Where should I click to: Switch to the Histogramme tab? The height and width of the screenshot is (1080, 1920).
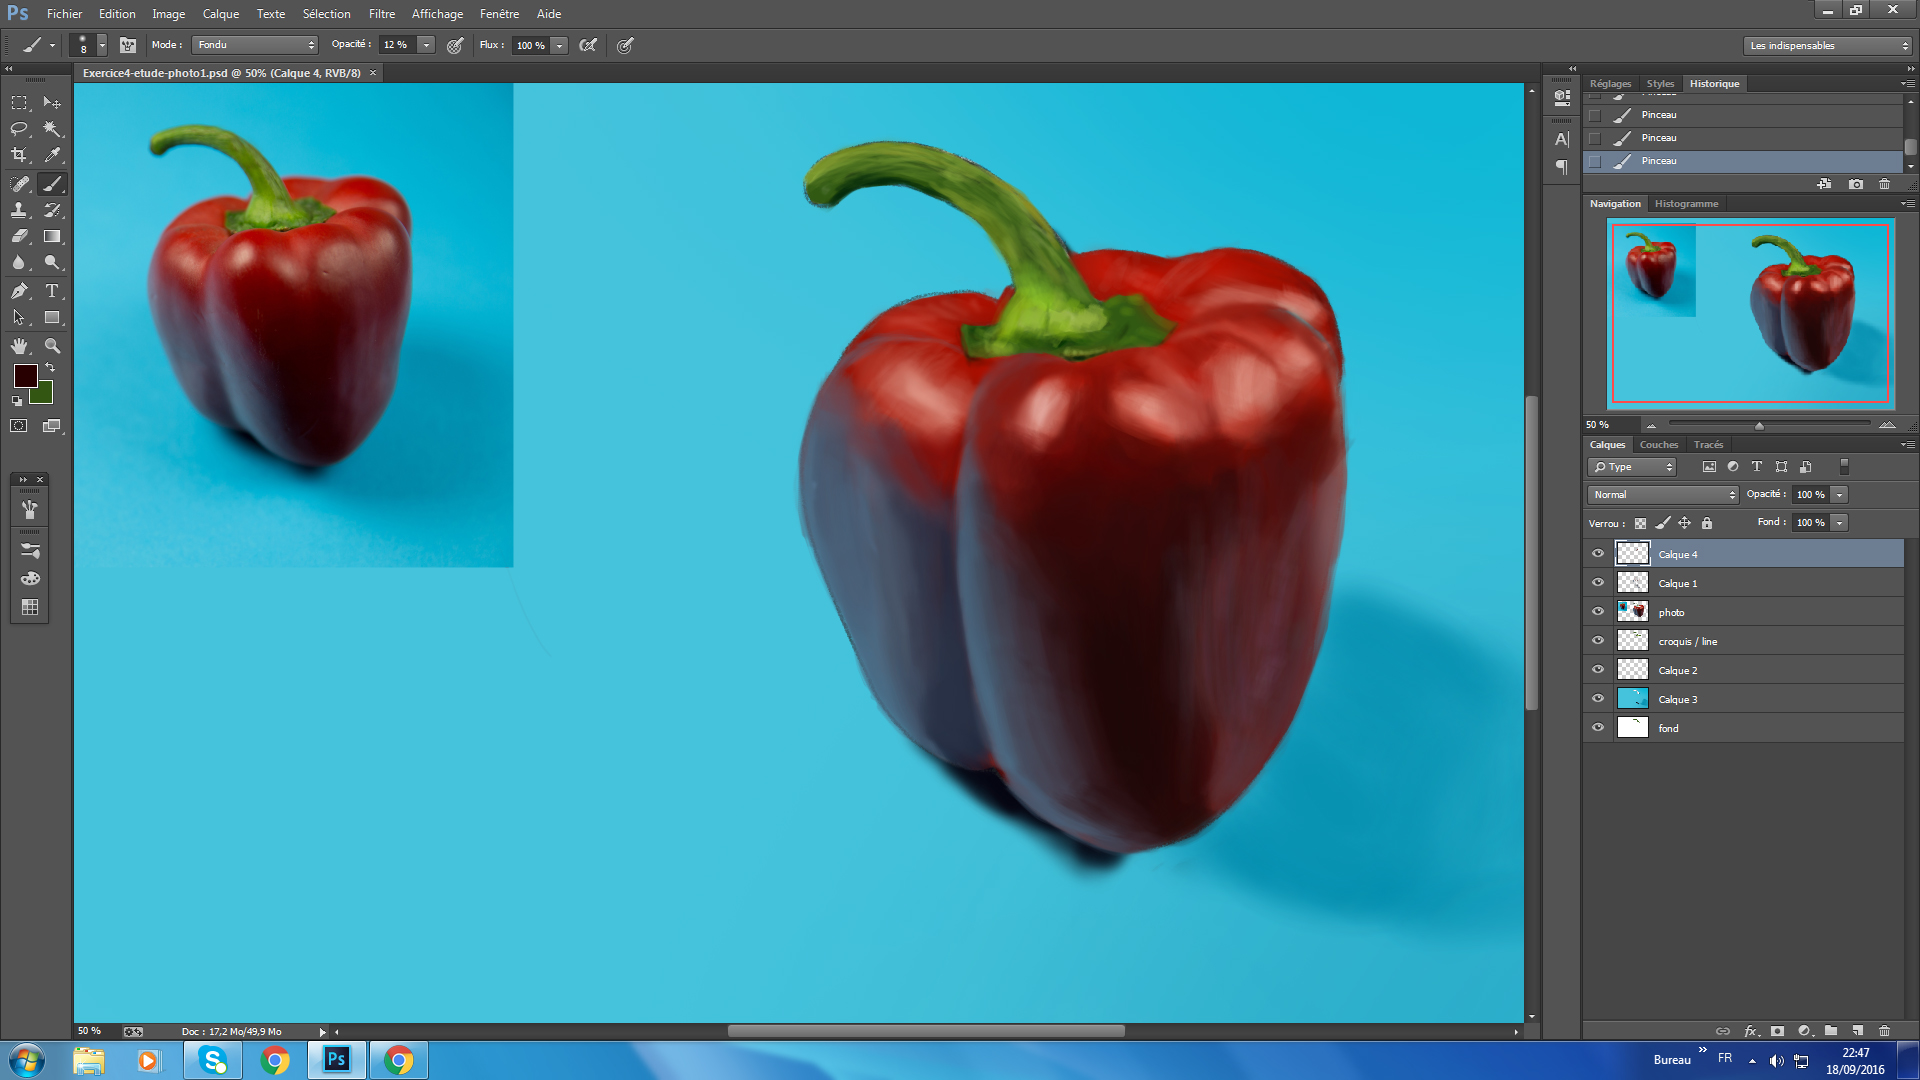(1686, 204)
